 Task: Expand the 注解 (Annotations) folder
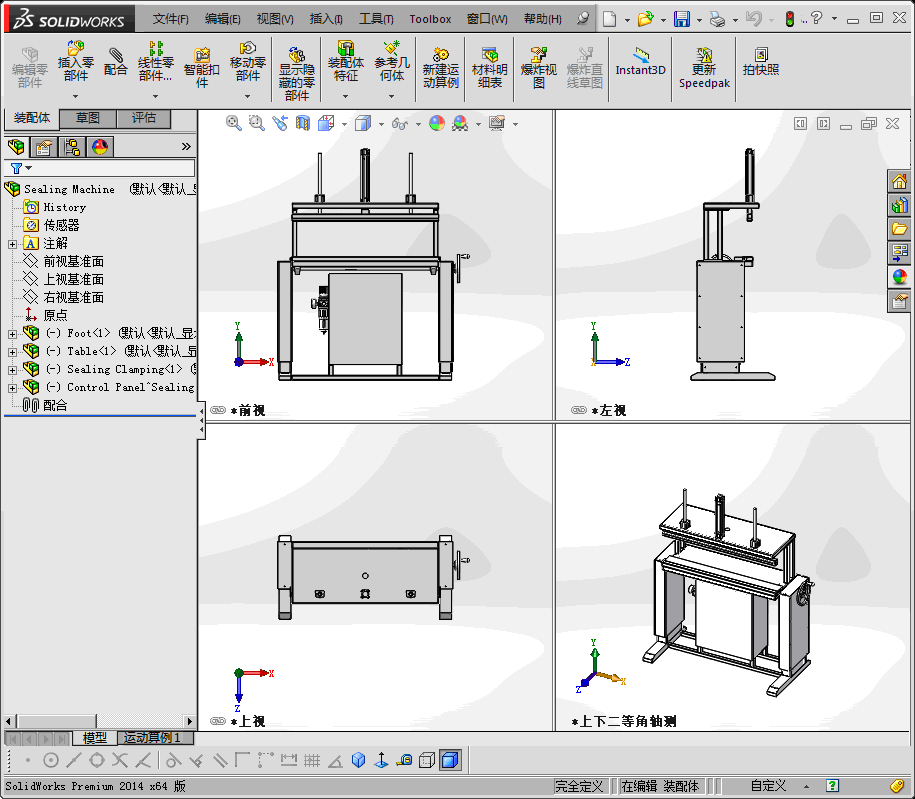coord(12,243)
